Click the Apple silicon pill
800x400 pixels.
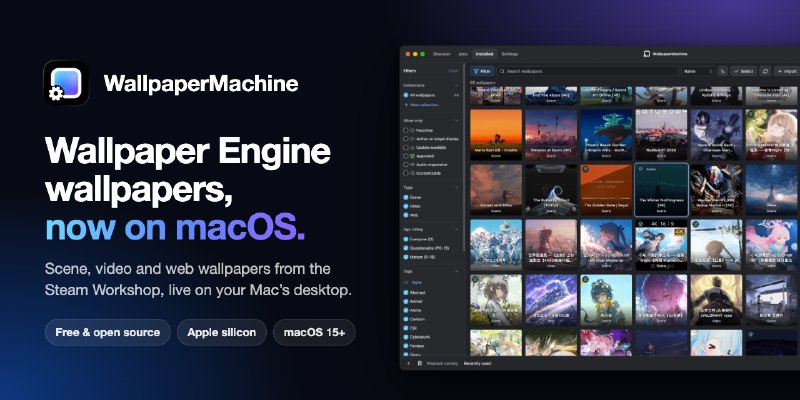(x=221, y=333)
